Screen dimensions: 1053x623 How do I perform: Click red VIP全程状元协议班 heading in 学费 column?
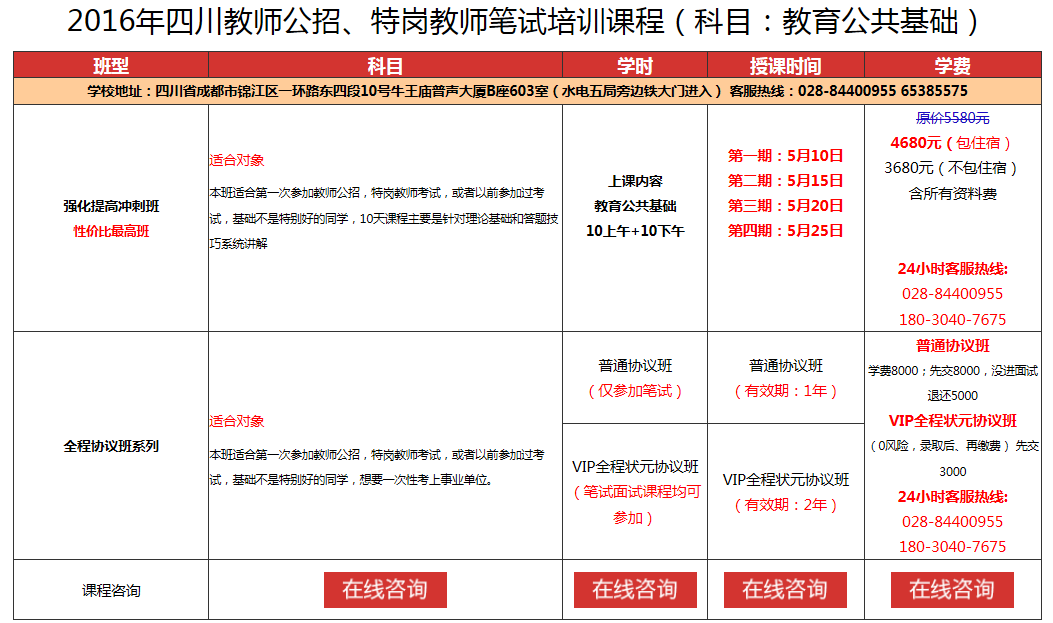click(952, 420)
